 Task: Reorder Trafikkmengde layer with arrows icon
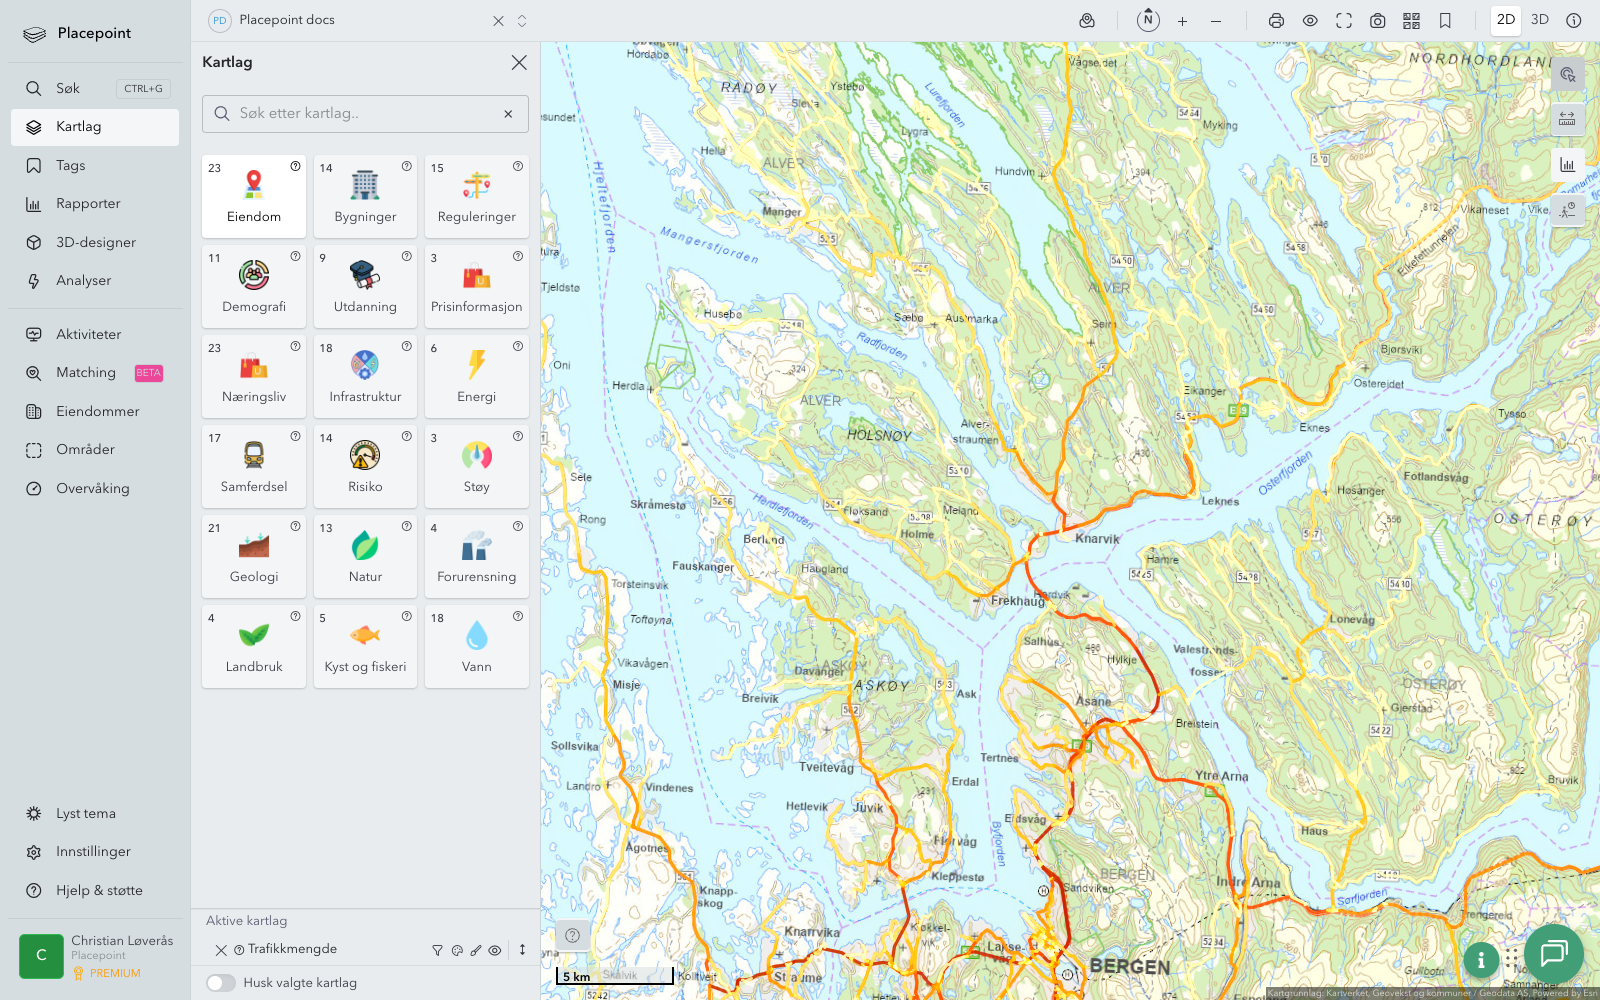[522, 949]
